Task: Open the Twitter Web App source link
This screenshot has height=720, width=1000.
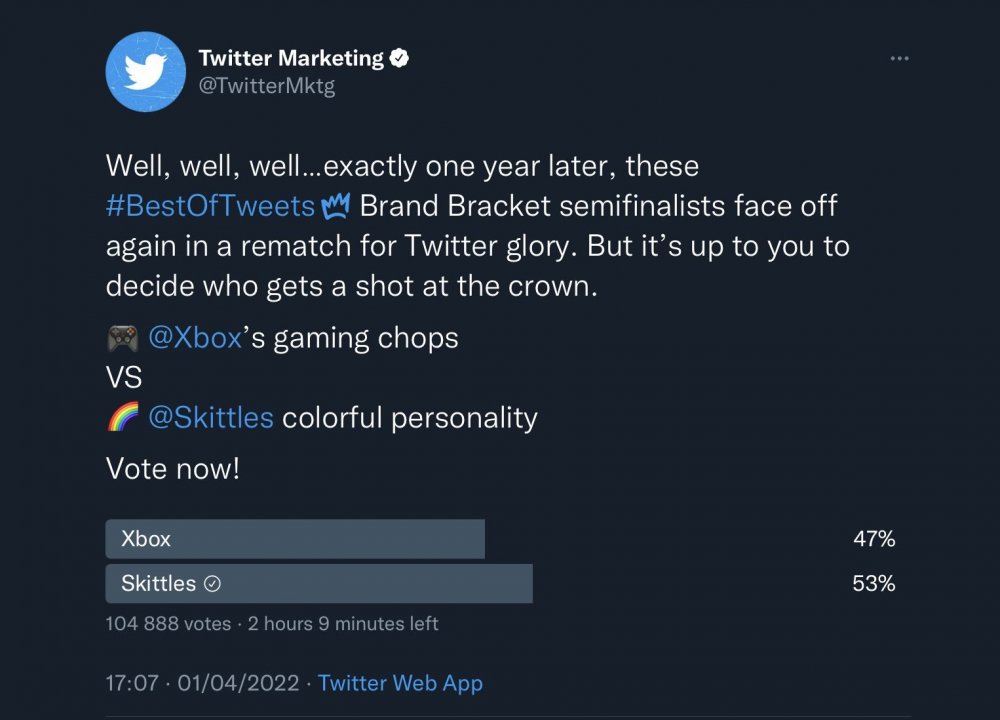Action: (400, 684)
